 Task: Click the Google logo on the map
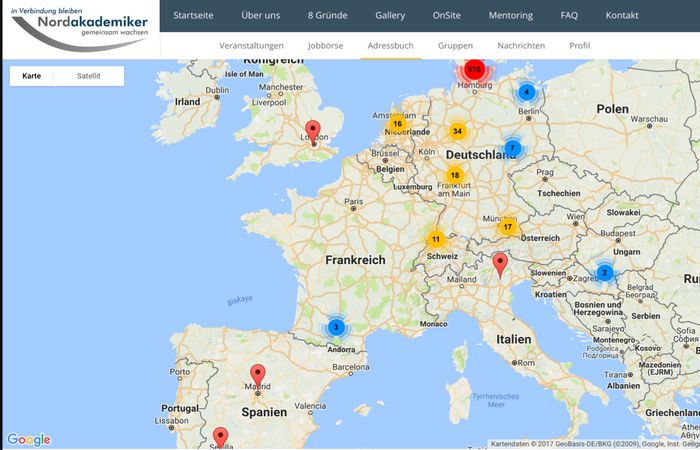[29, 439]
